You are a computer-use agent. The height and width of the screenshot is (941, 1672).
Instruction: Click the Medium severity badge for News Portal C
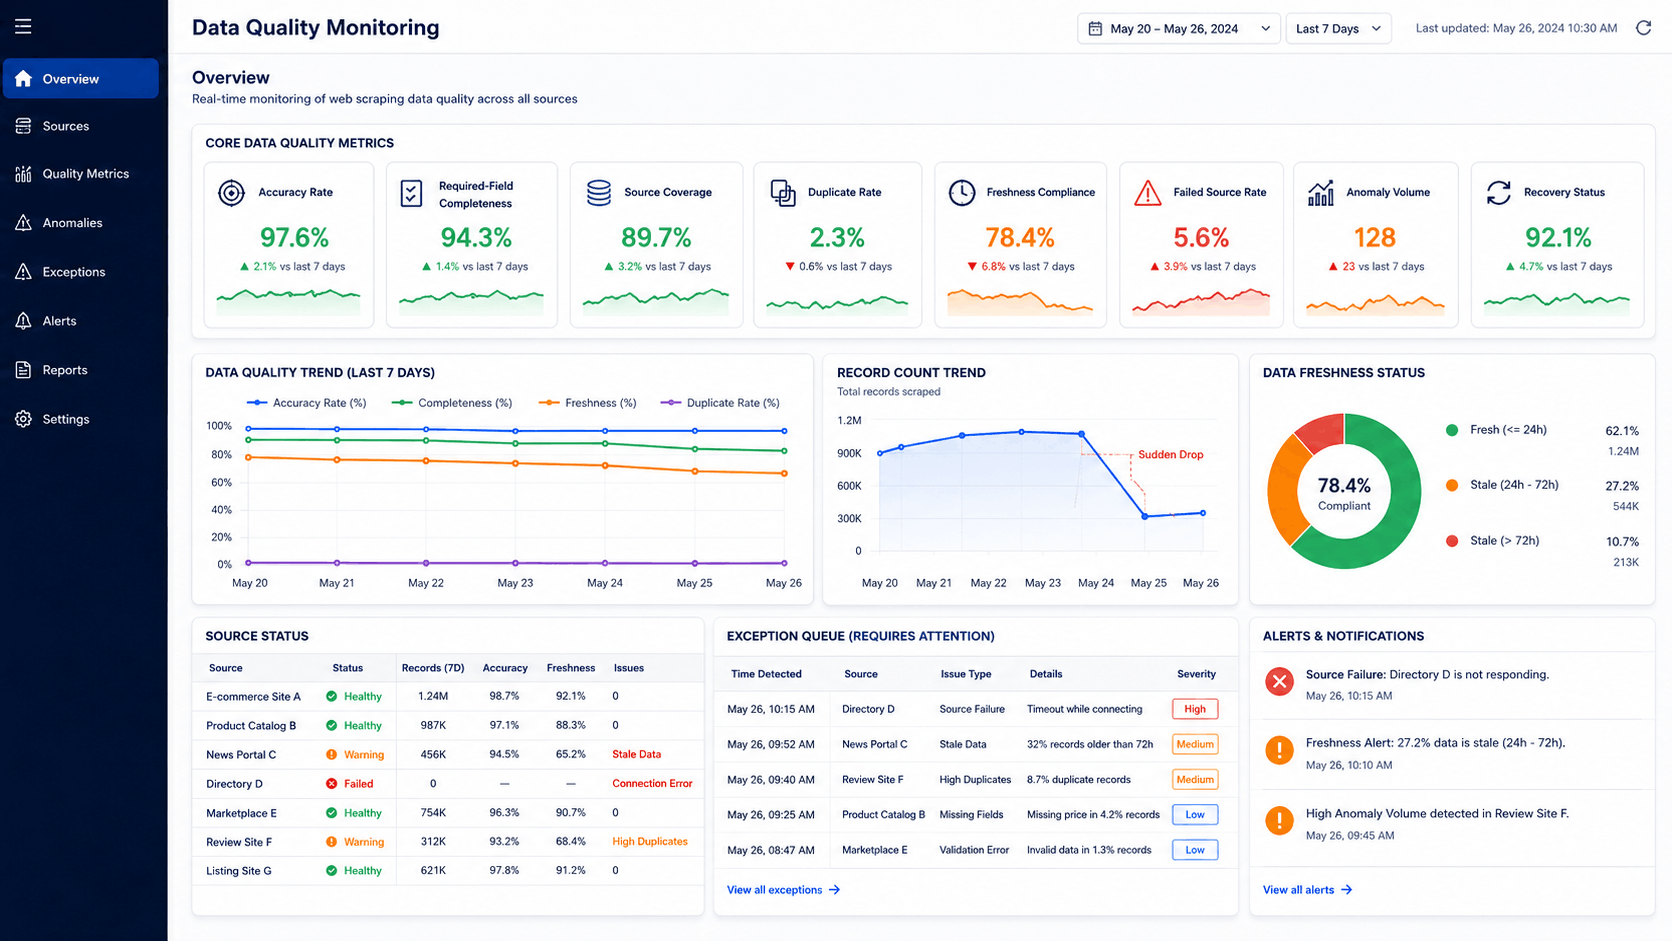[x=1195, y=744]
